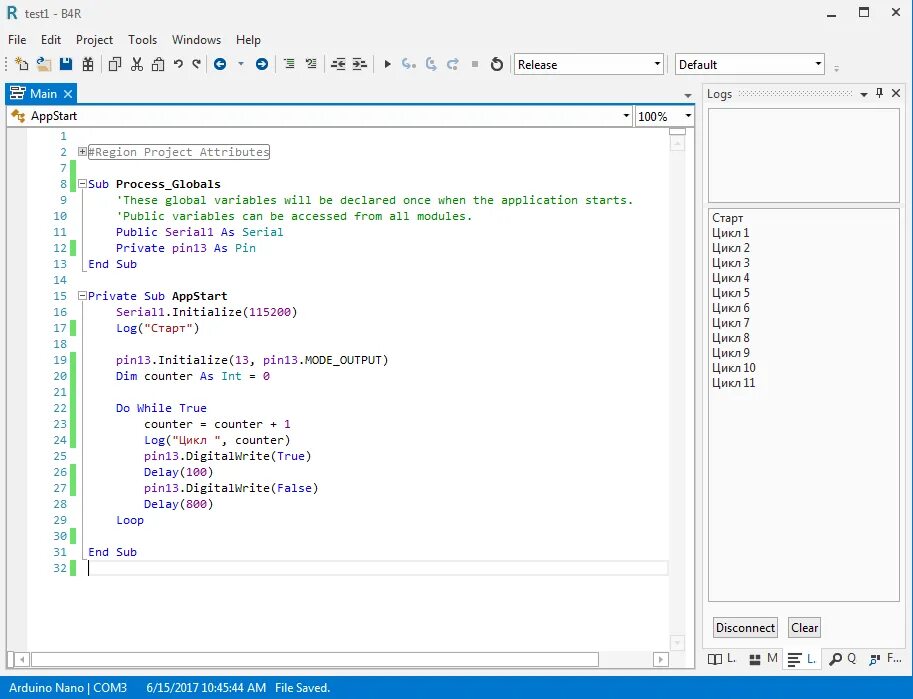Click the Increase indent icon

pos(360,64)
